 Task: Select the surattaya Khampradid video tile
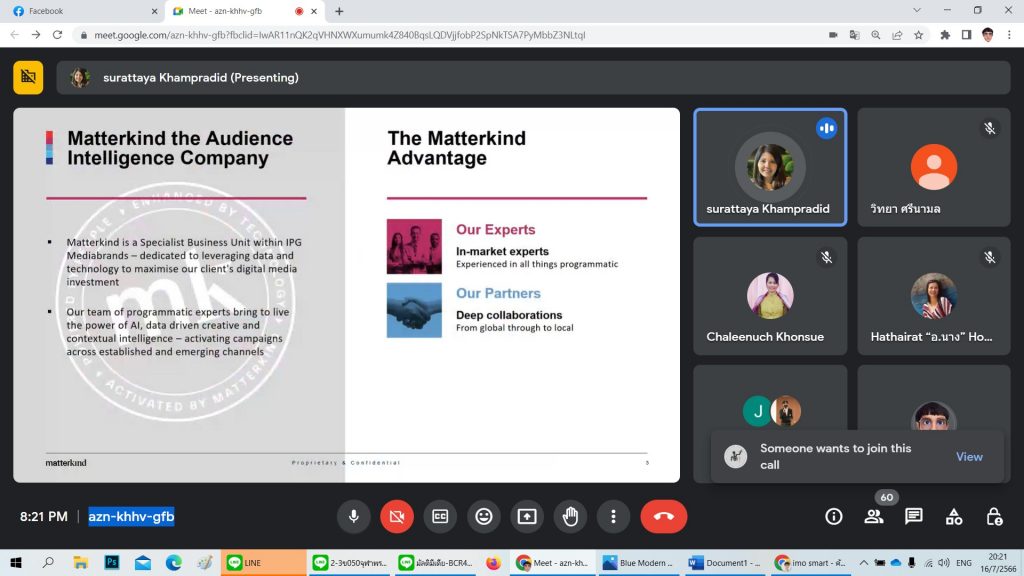tap(769, 167)
